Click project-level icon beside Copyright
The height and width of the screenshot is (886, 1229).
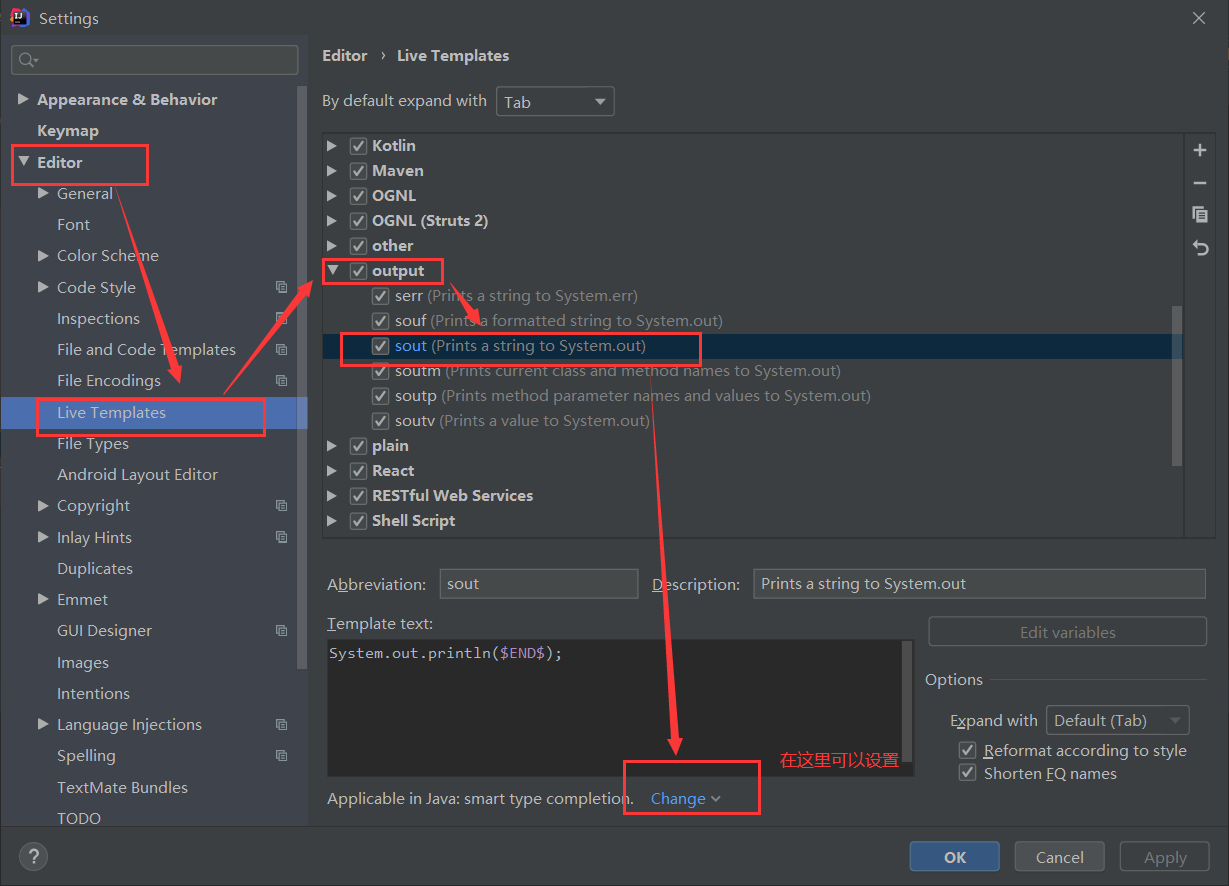point(281,505)
